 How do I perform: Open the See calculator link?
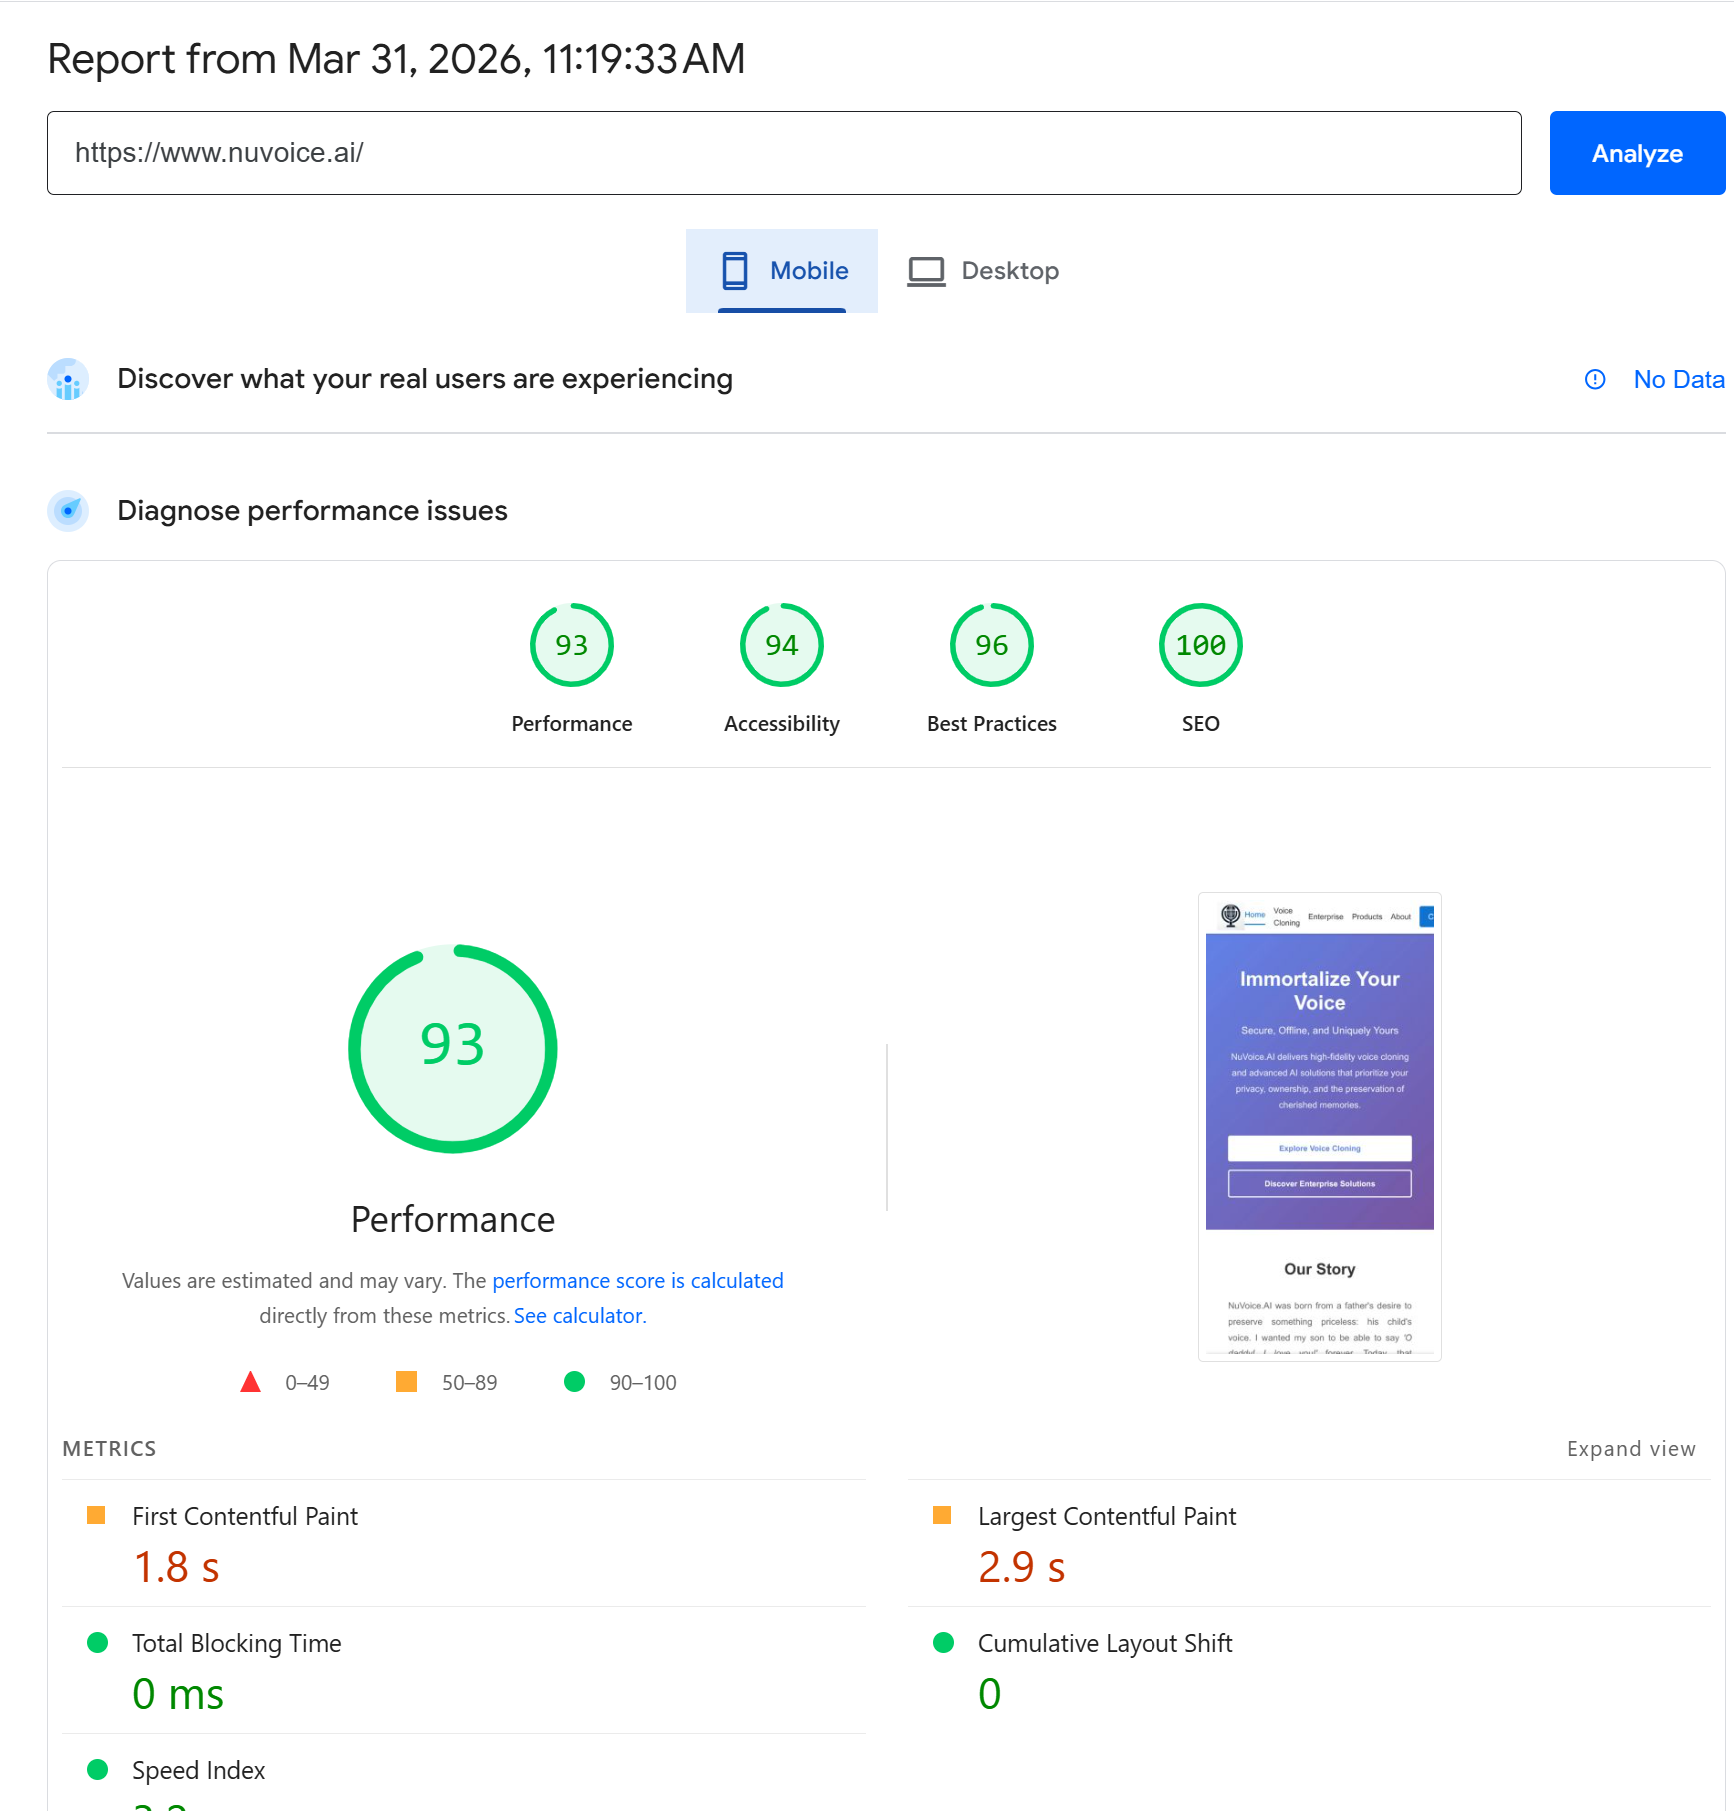coord(579,1316)
